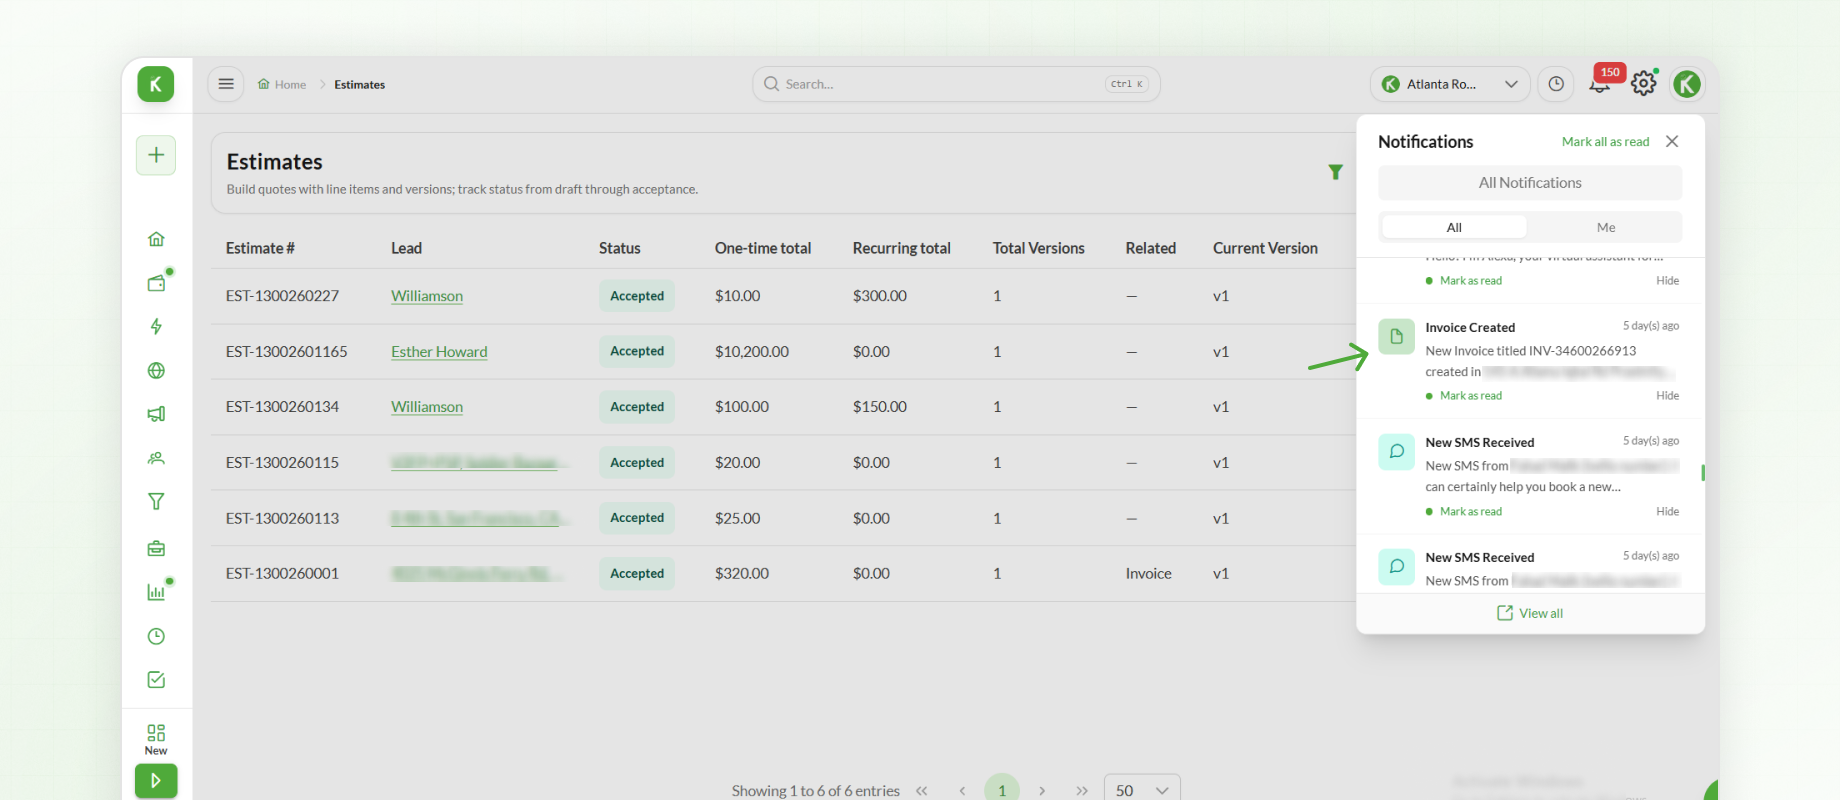Open the All Notifications selector
1840x800 pixels.
pyautogui.click(x=1530, y=183)
